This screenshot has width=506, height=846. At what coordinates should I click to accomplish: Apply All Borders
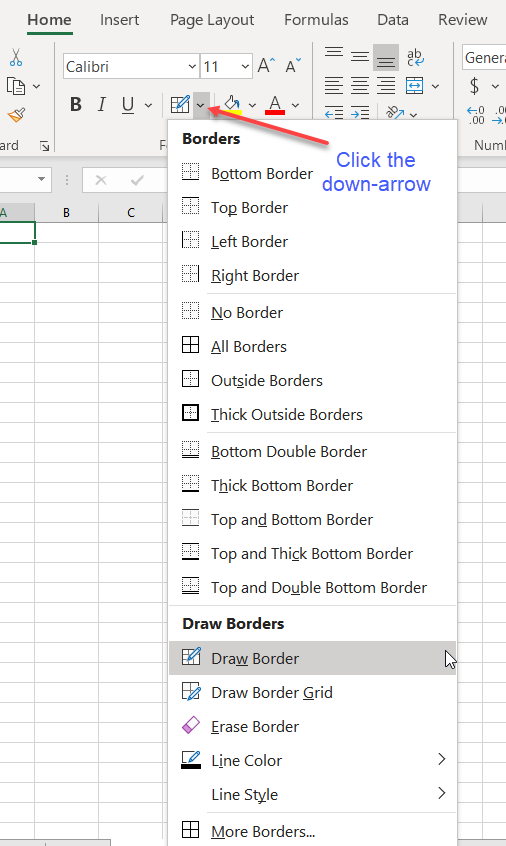point(313,347)
